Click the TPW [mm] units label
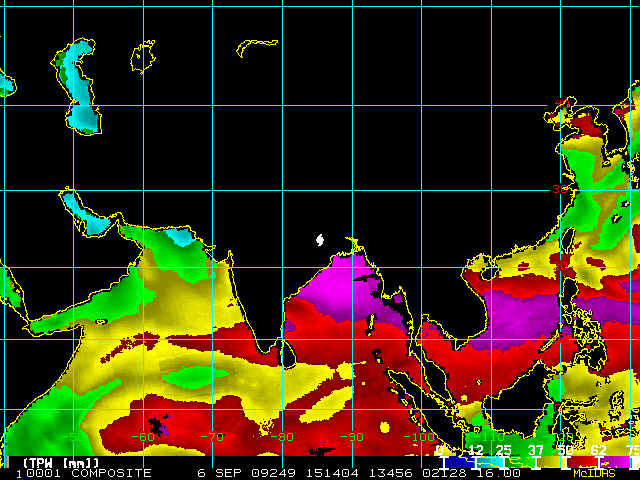Viewport: 640px width, 480px height. [x=61, y=463]
